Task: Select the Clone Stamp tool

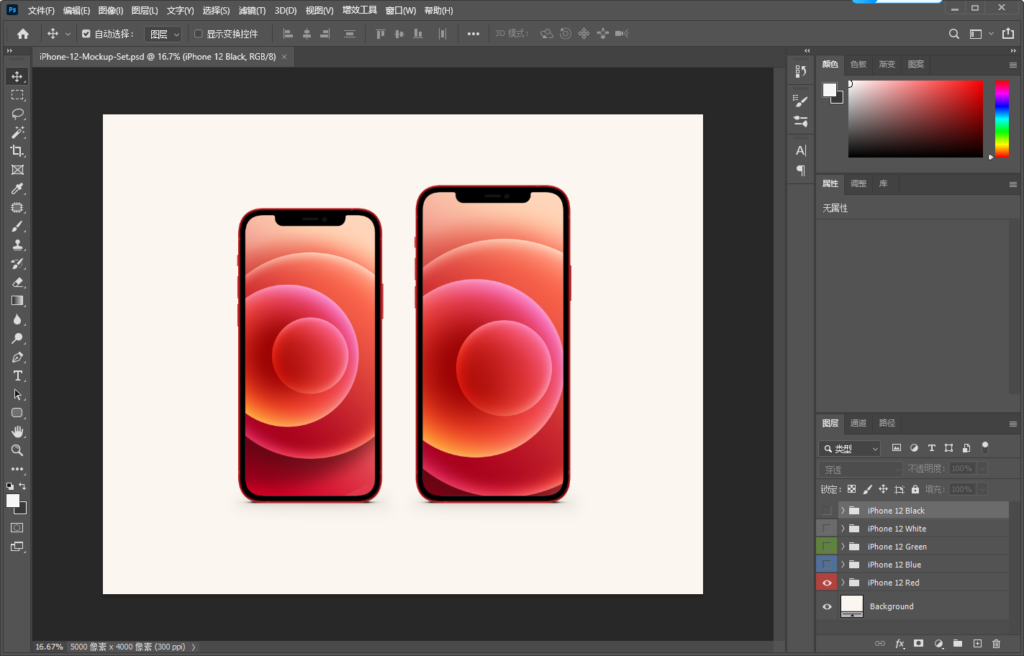Action: point(17,245)
